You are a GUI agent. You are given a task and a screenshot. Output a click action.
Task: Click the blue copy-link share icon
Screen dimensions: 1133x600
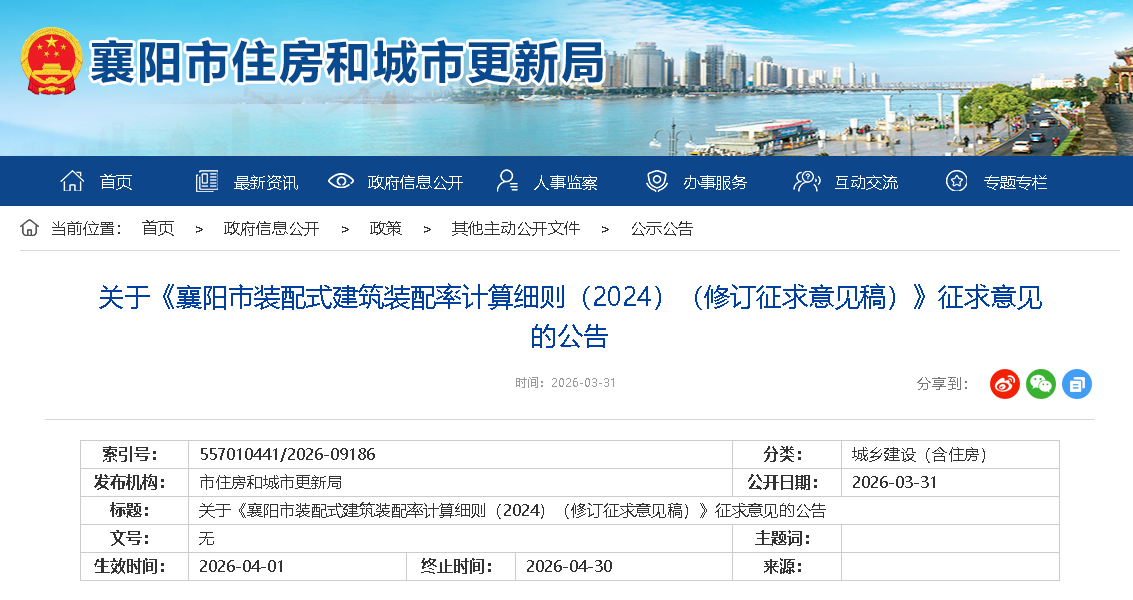[x=1076, y=383]
